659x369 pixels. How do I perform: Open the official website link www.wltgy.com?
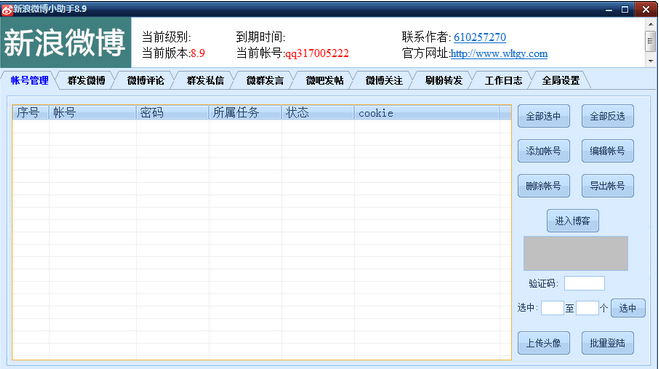tap(499, 54)
